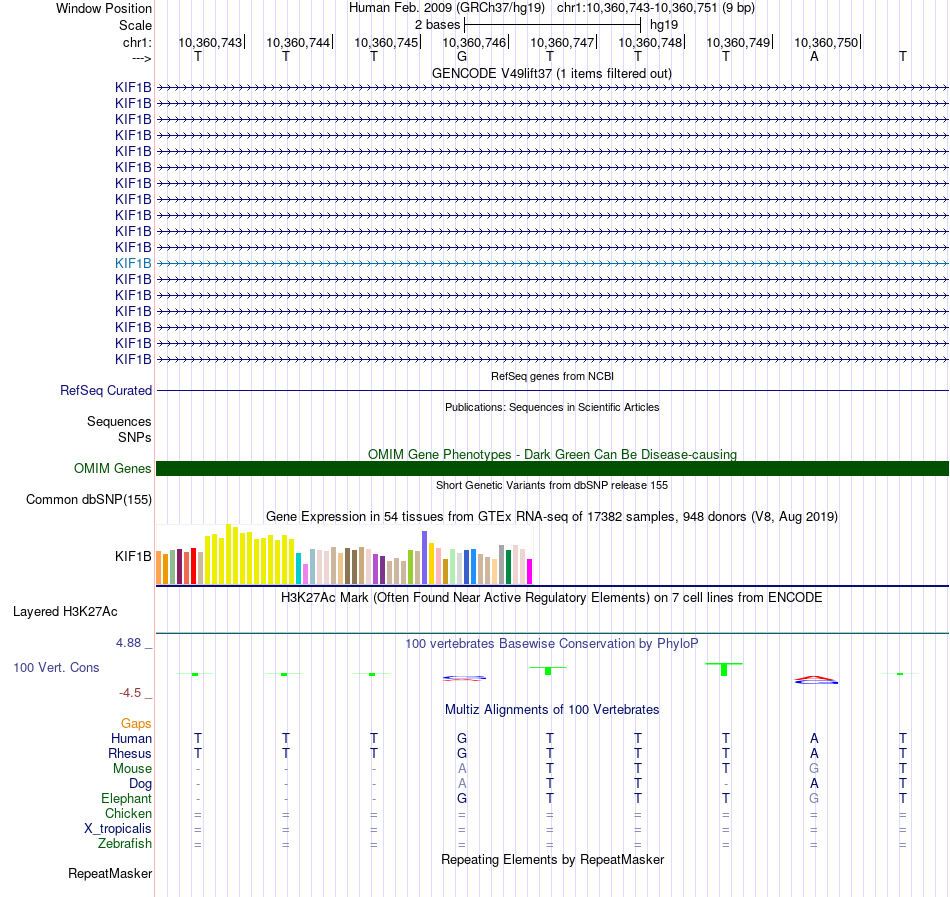This screenshot has width=950, height=897.
Task: Click the '2 bases' scale text
Action: click(x=437, y=25)
